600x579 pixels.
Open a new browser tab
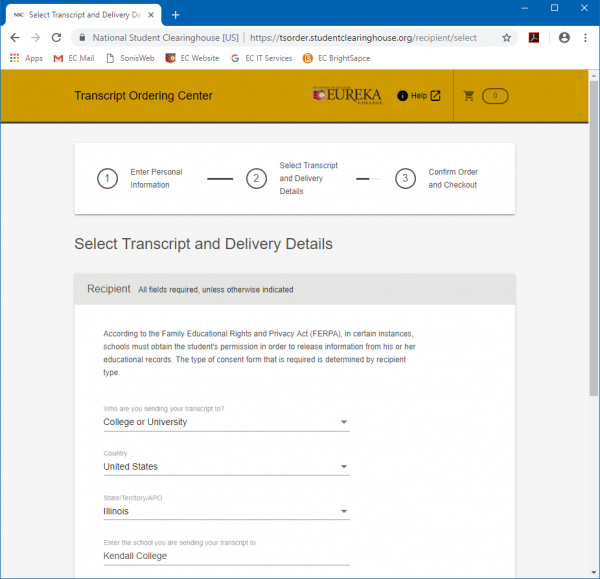click(176, 14)
